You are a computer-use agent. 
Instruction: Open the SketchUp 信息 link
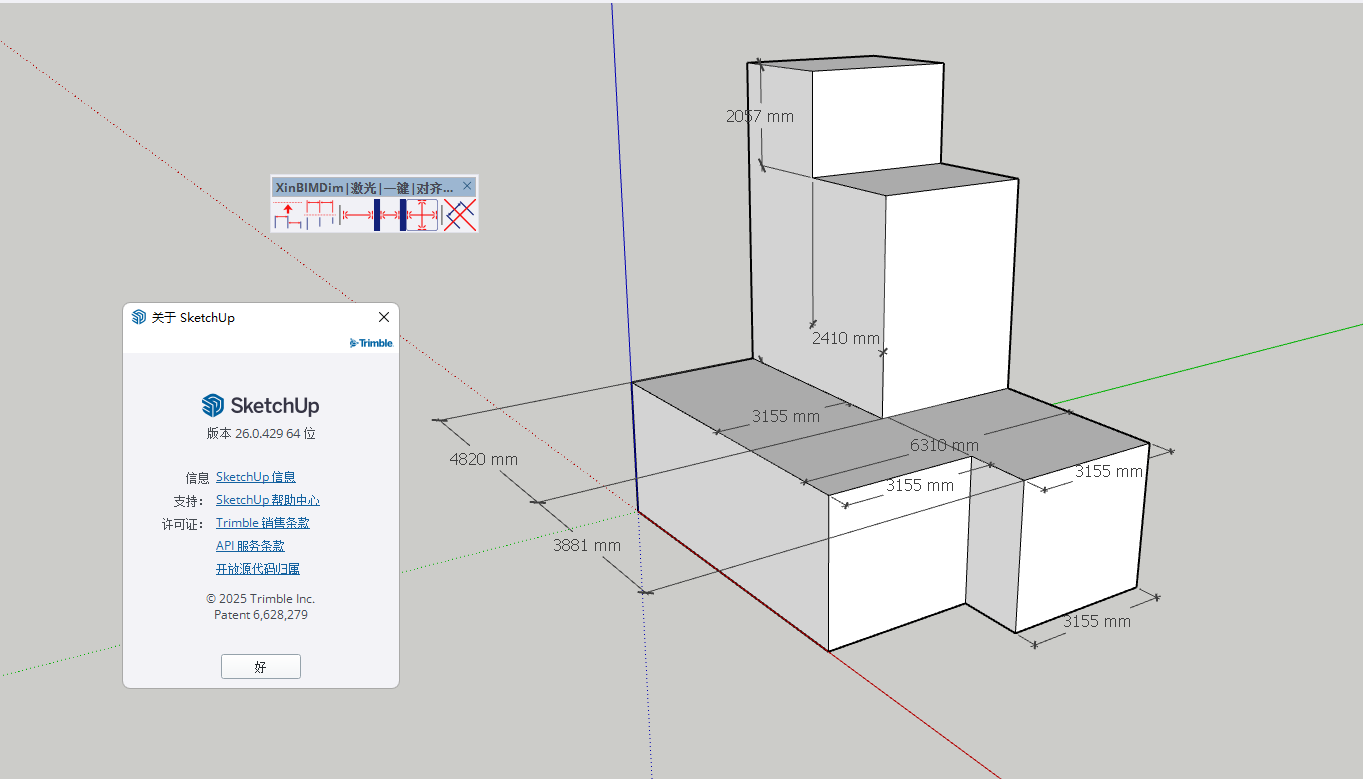(255, 477)
